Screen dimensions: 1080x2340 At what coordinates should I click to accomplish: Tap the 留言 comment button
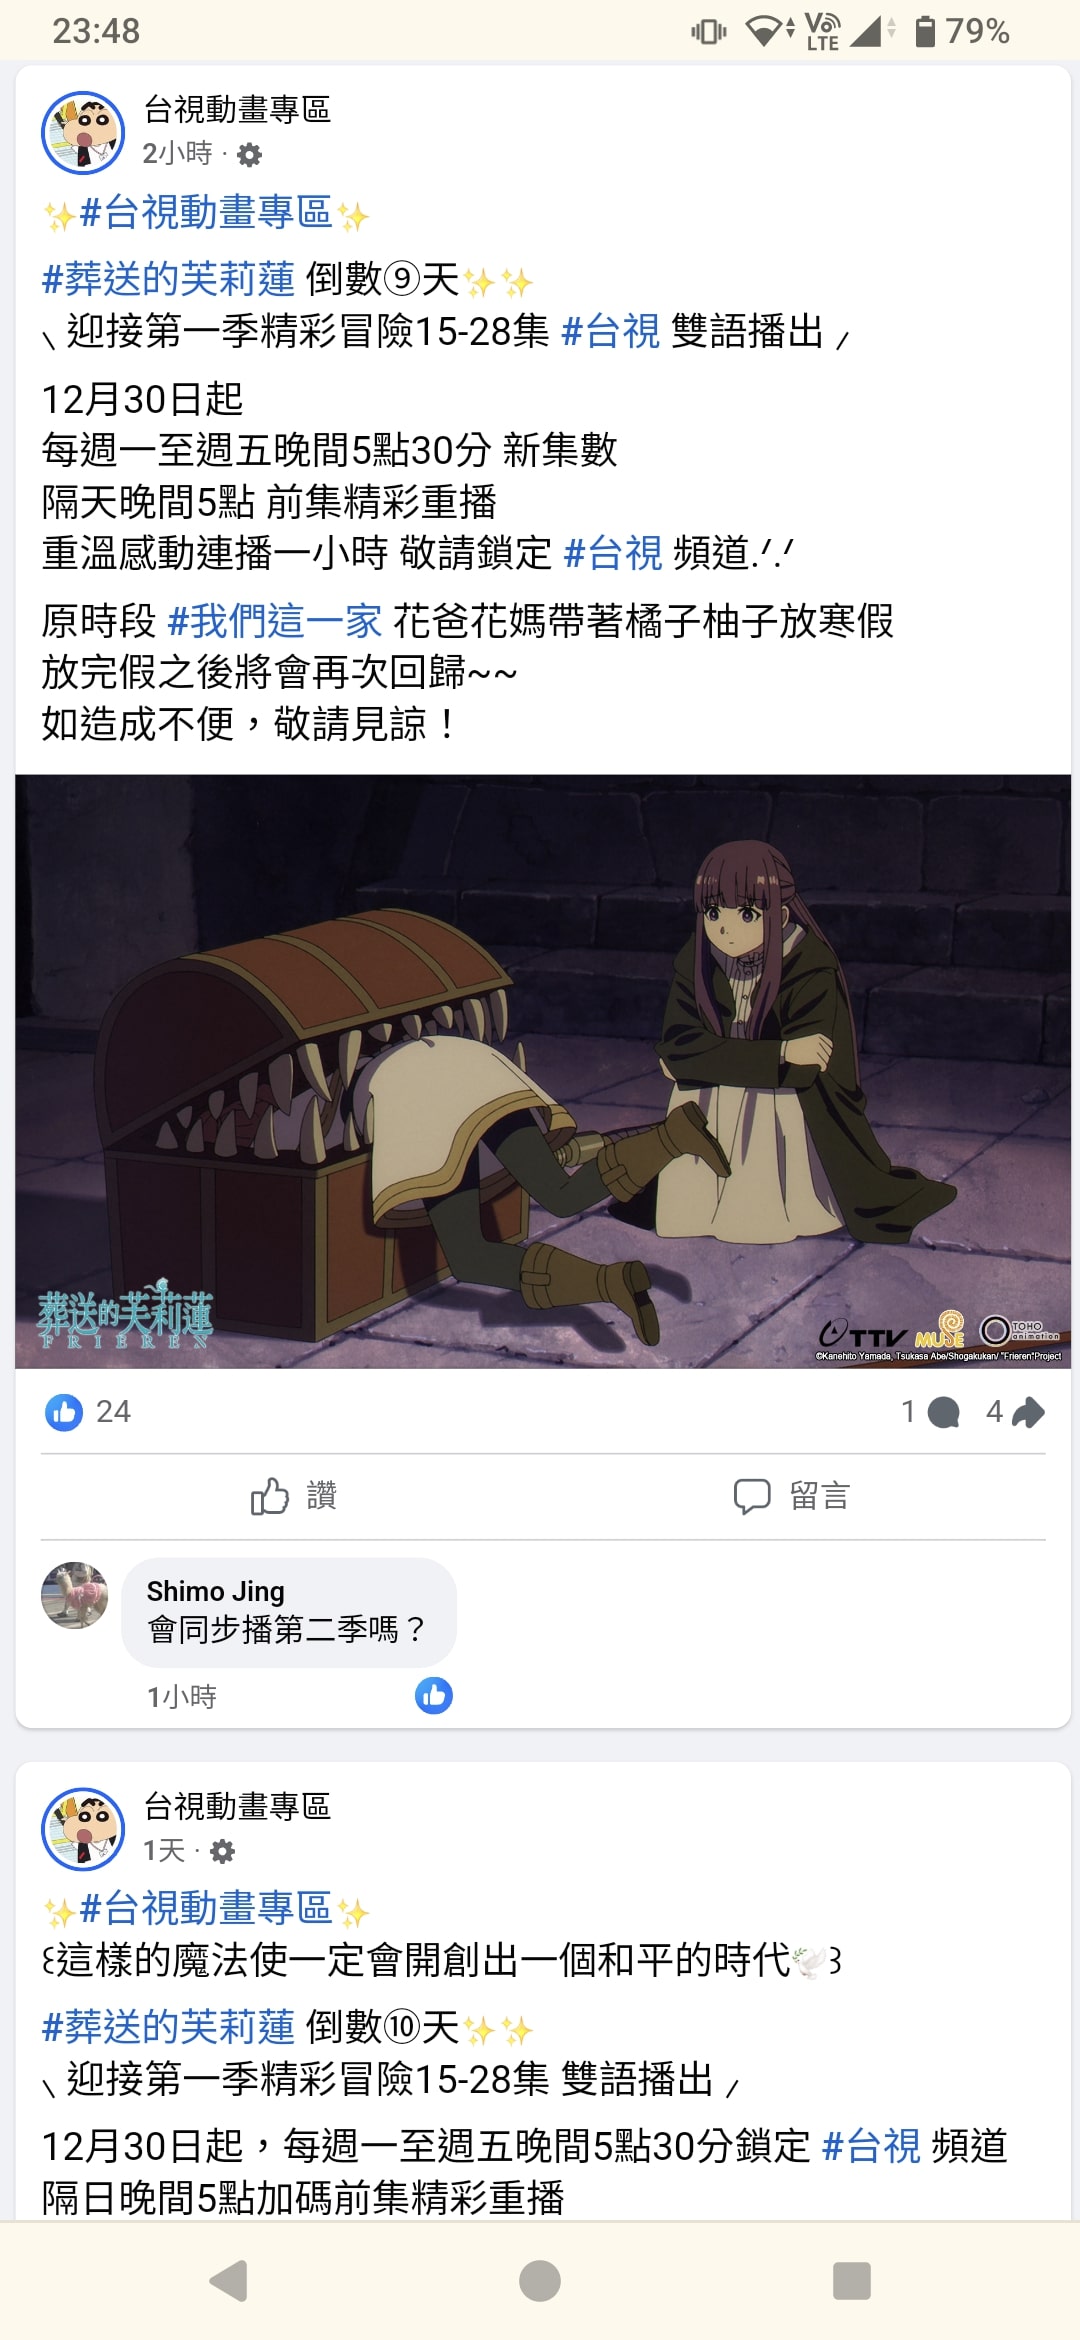click(792, 1496)
